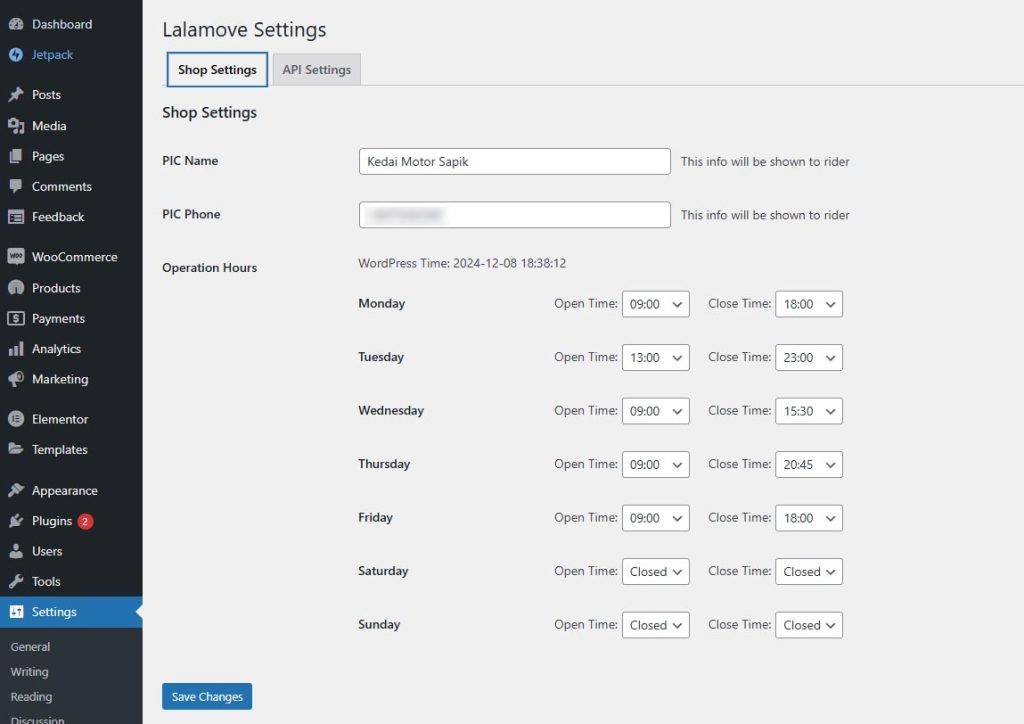Click the Payments menu label

[x=58, y=319]
